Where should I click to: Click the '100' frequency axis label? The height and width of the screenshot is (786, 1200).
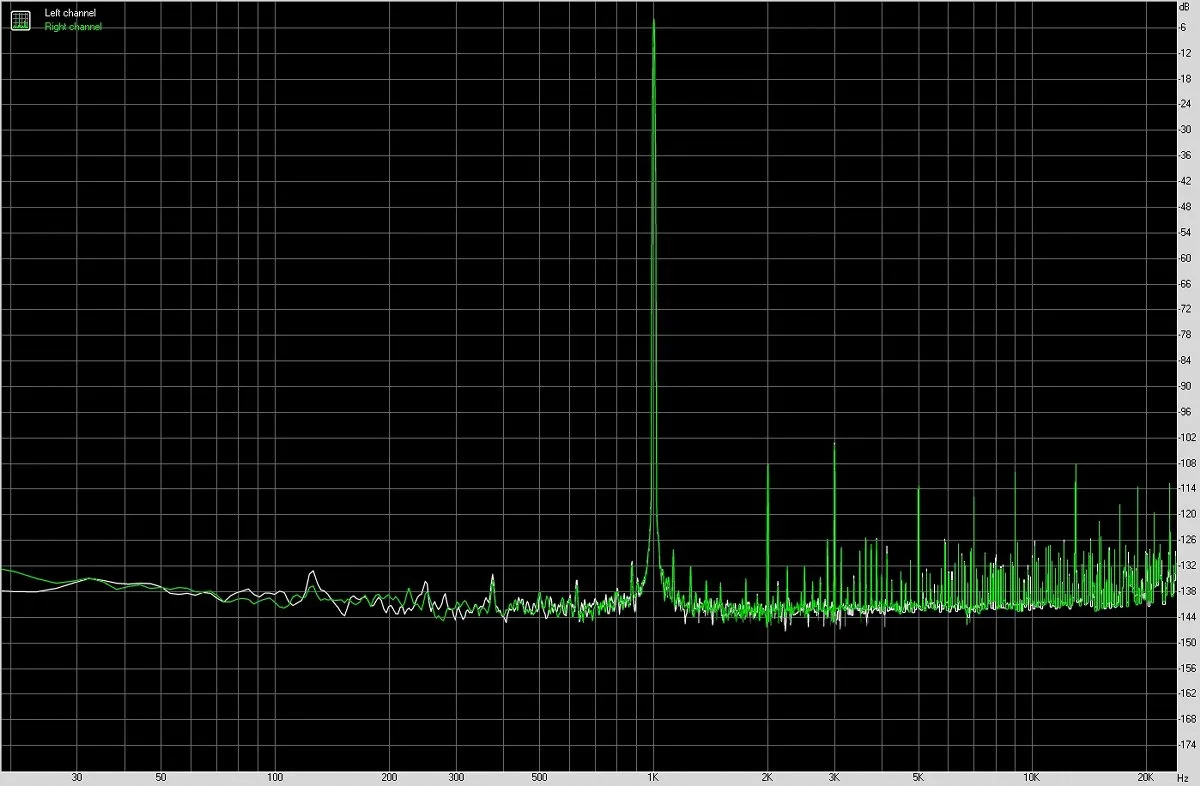[x=275, y=777]
